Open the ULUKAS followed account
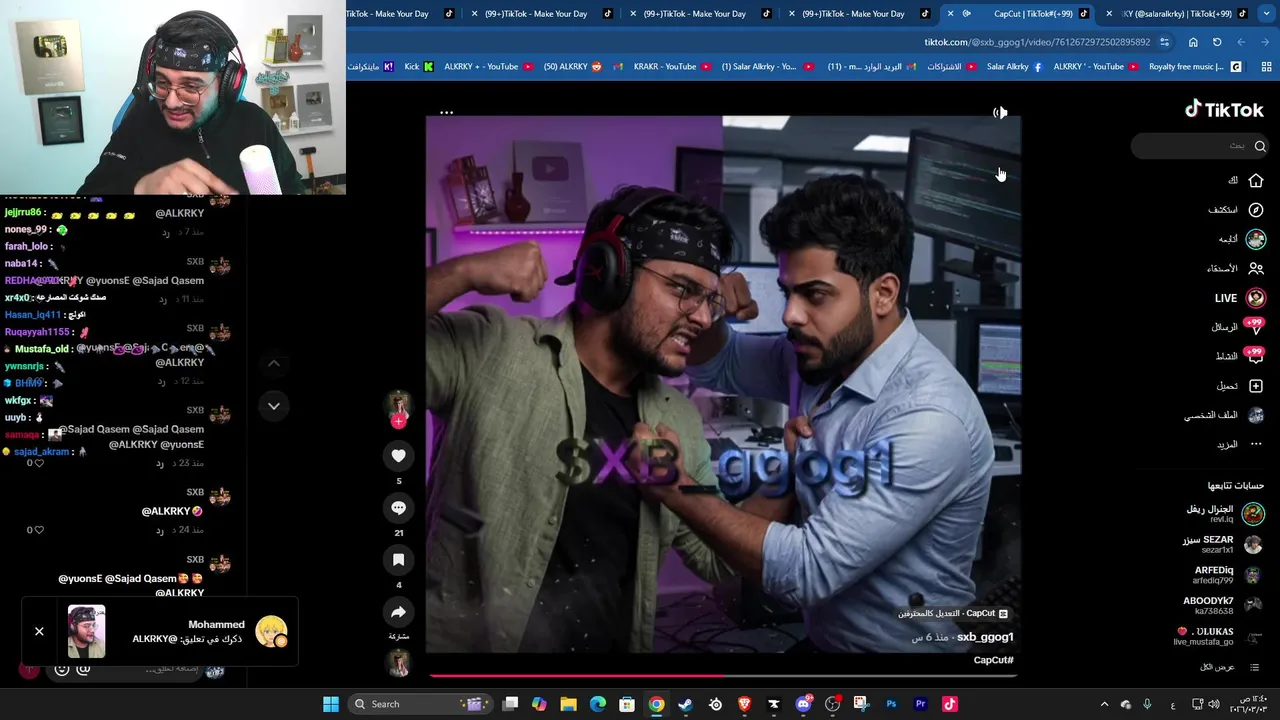Image resolution: width=1280 pixels, height=720 pixels. click(1220, 636)
